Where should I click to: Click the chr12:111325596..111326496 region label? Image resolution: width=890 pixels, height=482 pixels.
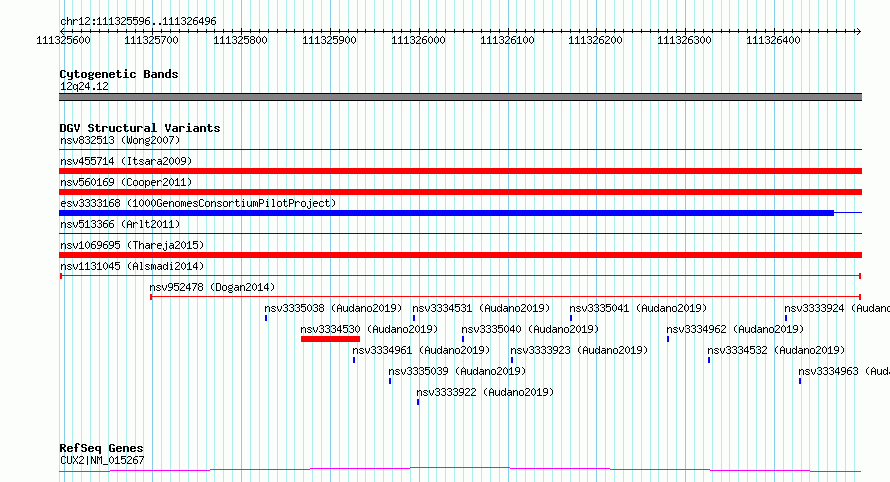tap(138, 21)
